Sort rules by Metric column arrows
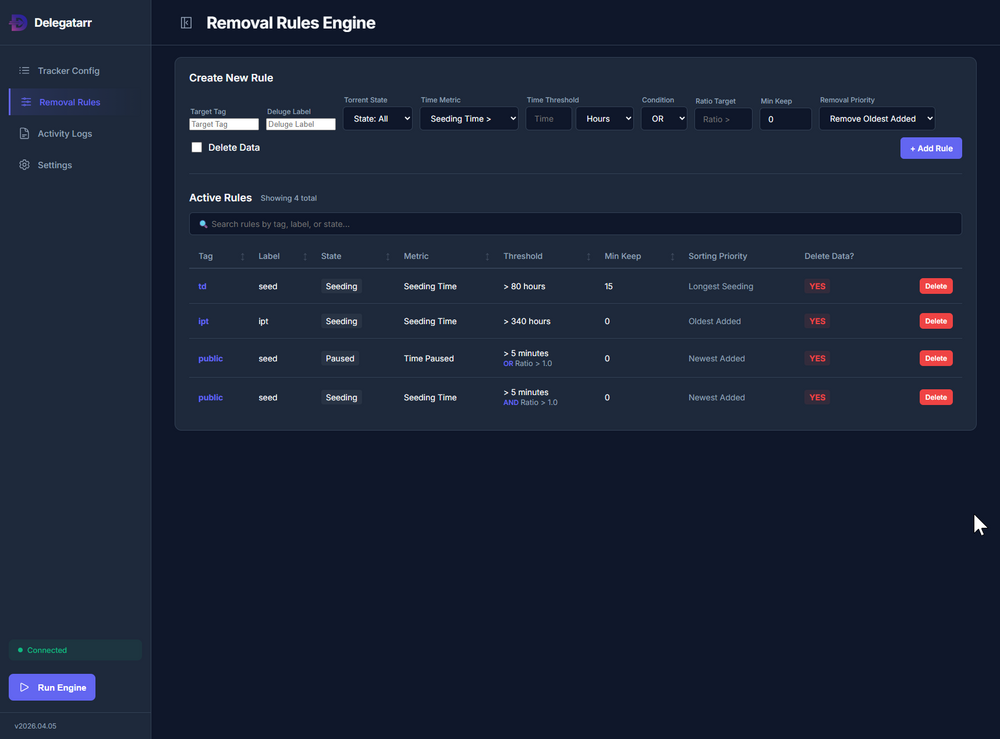 487,256
